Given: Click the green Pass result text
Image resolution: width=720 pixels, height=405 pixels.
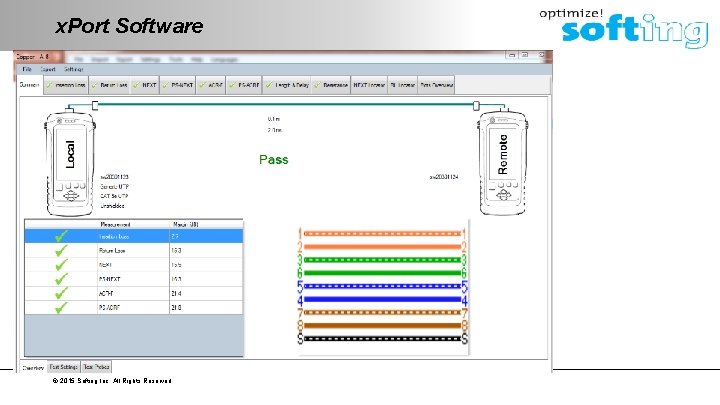Looking at the screenshot, I should 274,160.
